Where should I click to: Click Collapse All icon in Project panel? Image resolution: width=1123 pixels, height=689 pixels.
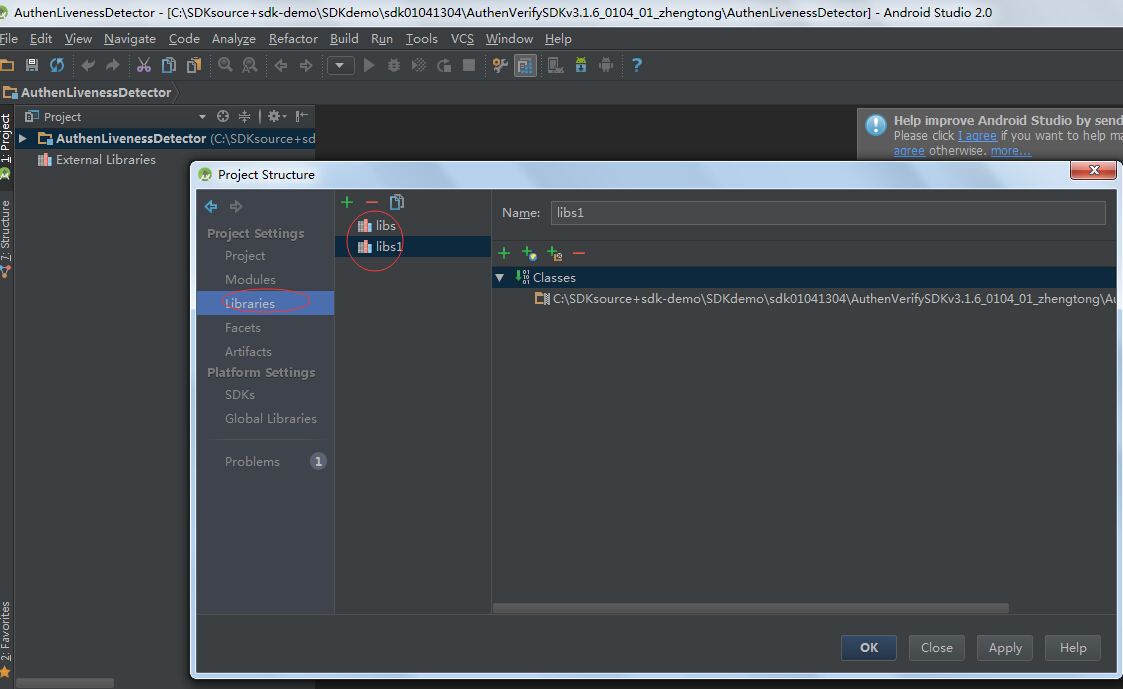pyautogui.click(x=244, y=116)
